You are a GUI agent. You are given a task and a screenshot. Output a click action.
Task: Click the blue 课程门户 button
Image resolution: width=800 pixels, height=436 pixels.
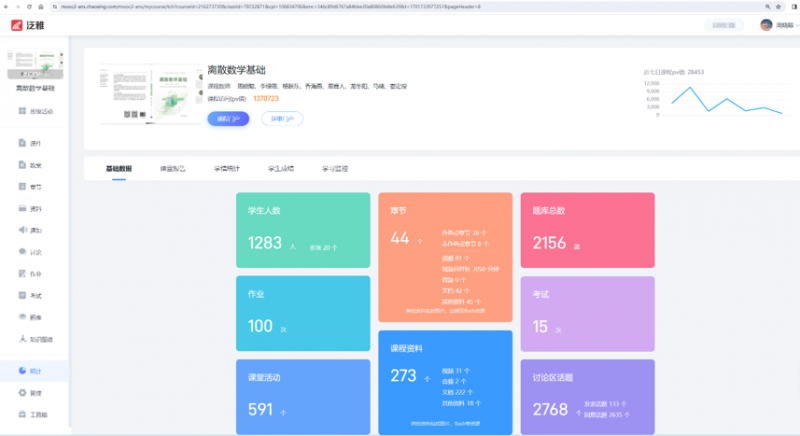228,118
